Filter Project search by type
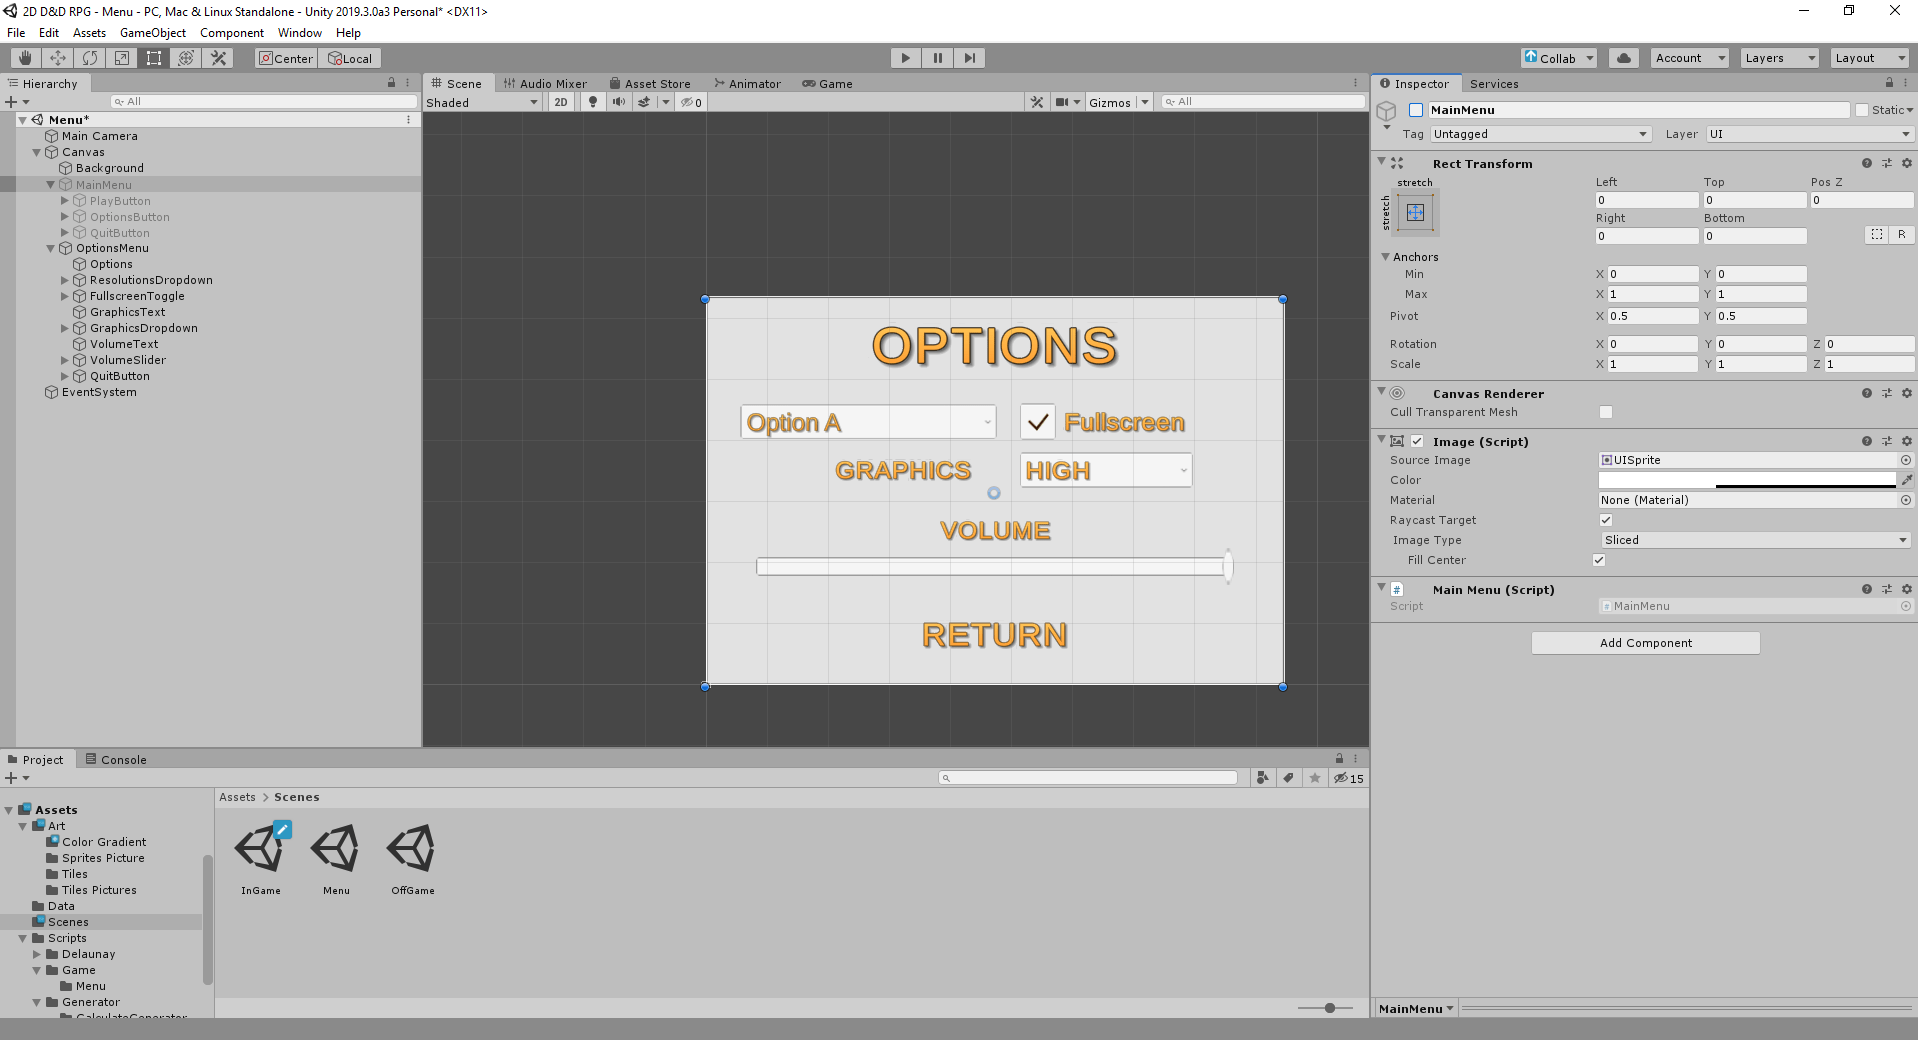The width and height of the screenshot is (1918, 1040). (x=1263, y=778)
